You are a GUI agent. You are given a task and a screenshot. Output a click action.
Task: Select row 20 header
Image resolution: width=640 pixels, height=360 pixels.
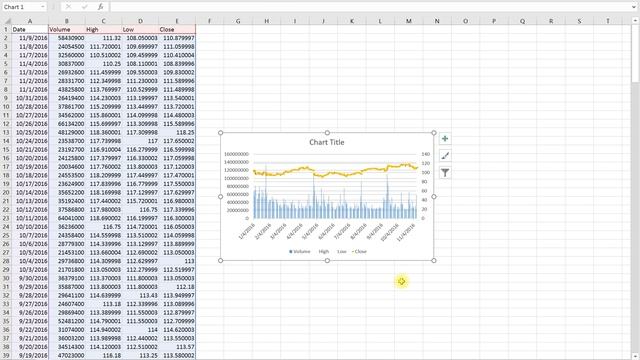coord(6,192)
